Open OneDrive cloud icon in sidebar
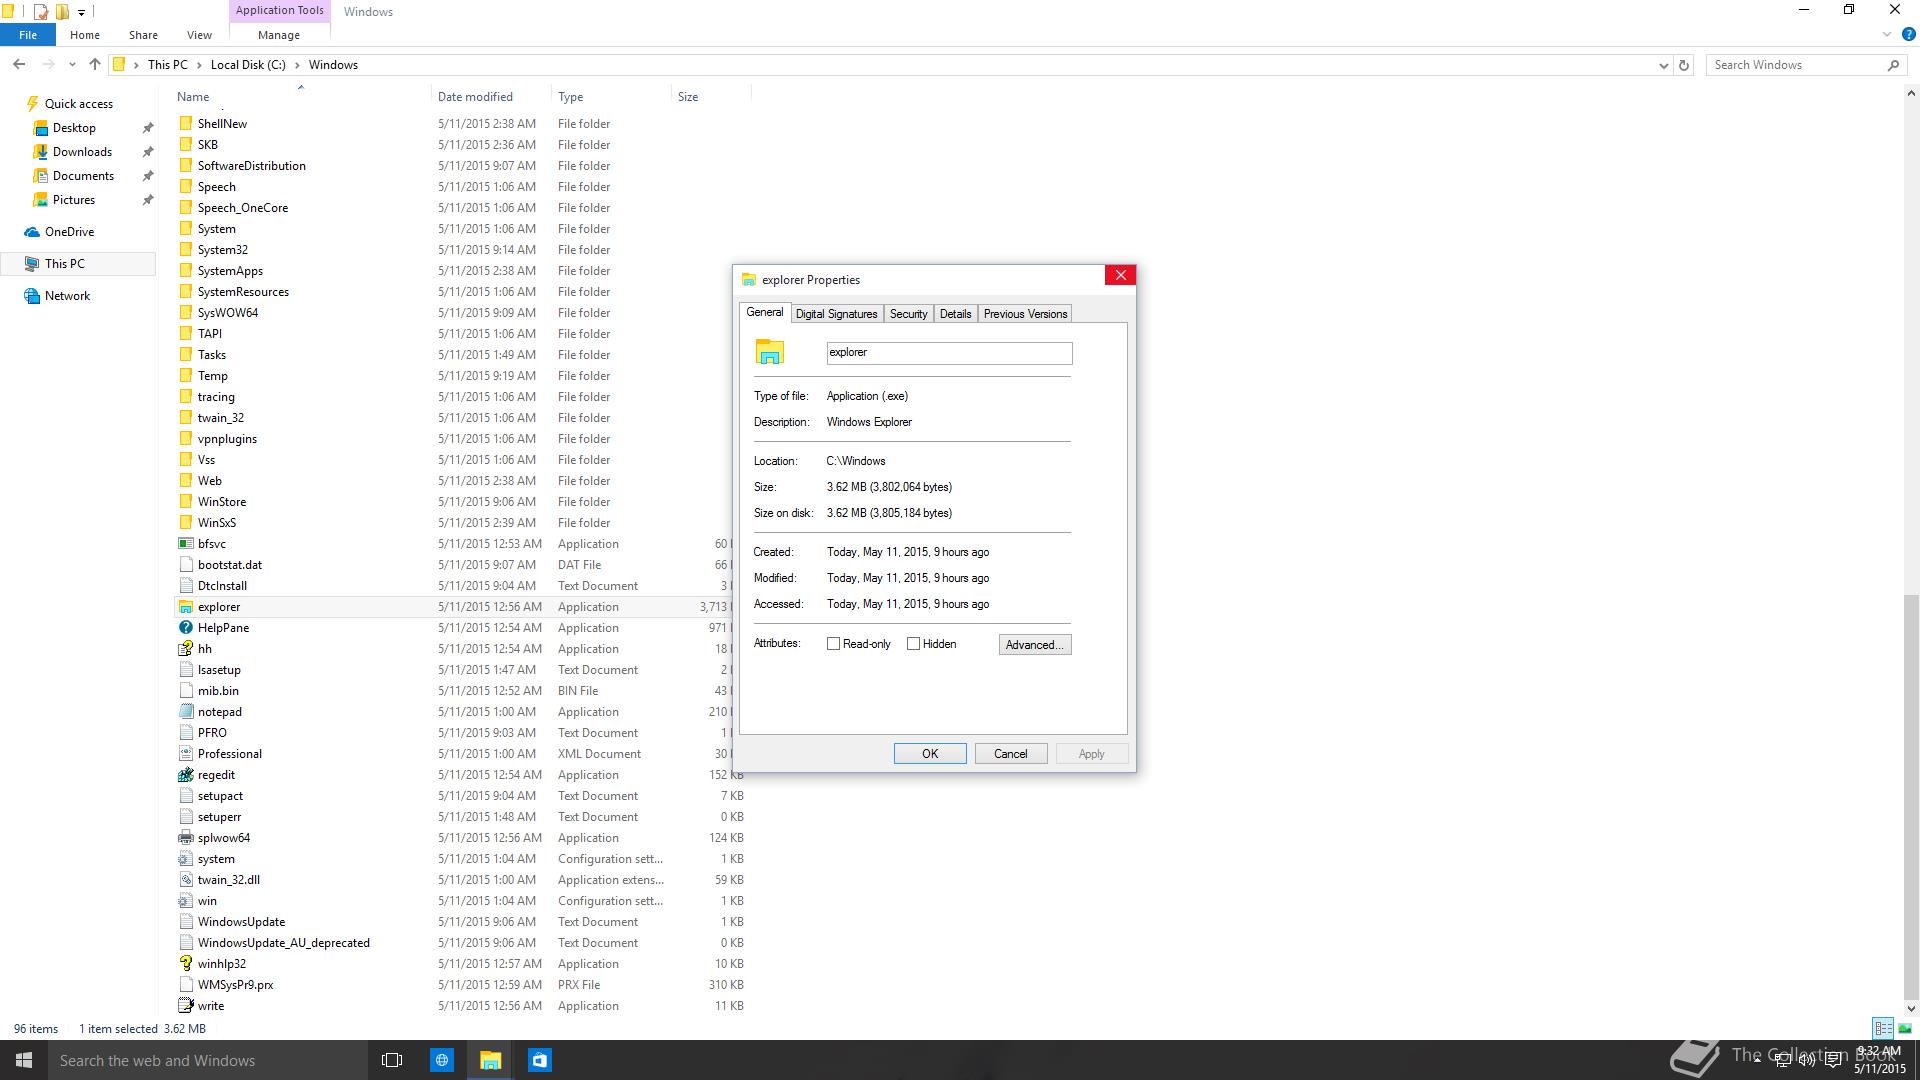This screenshot has width=1920, height=1080. (32, 232)
